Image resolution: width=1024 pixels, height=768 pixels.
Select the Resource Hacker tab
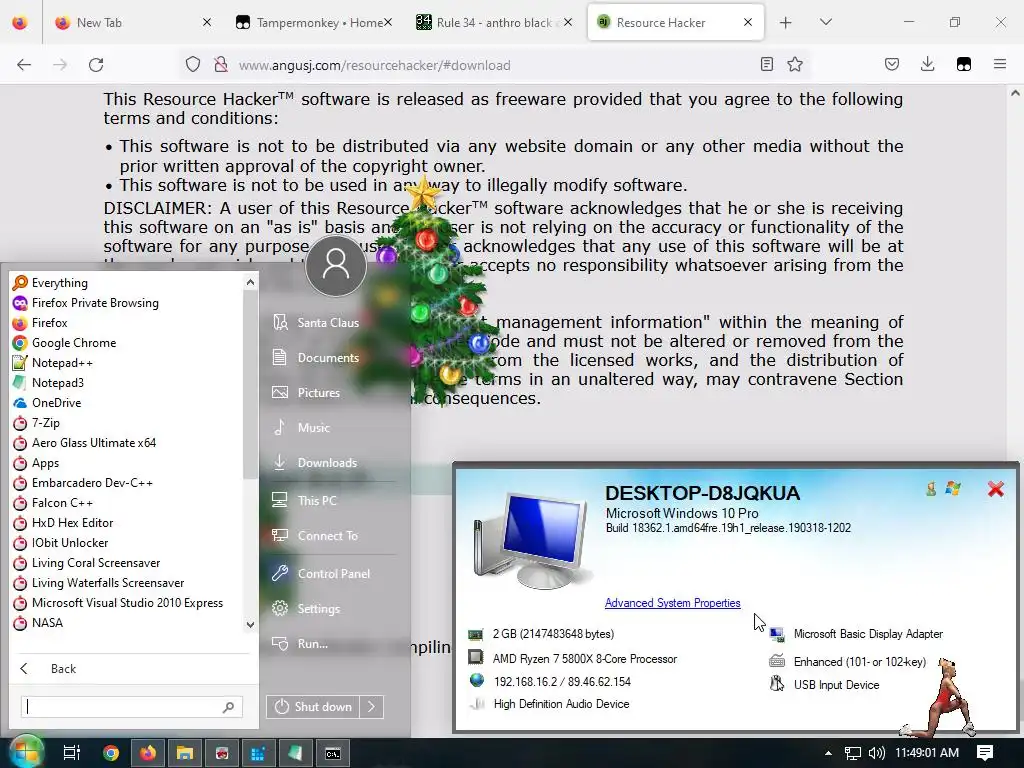coord(676,22)
